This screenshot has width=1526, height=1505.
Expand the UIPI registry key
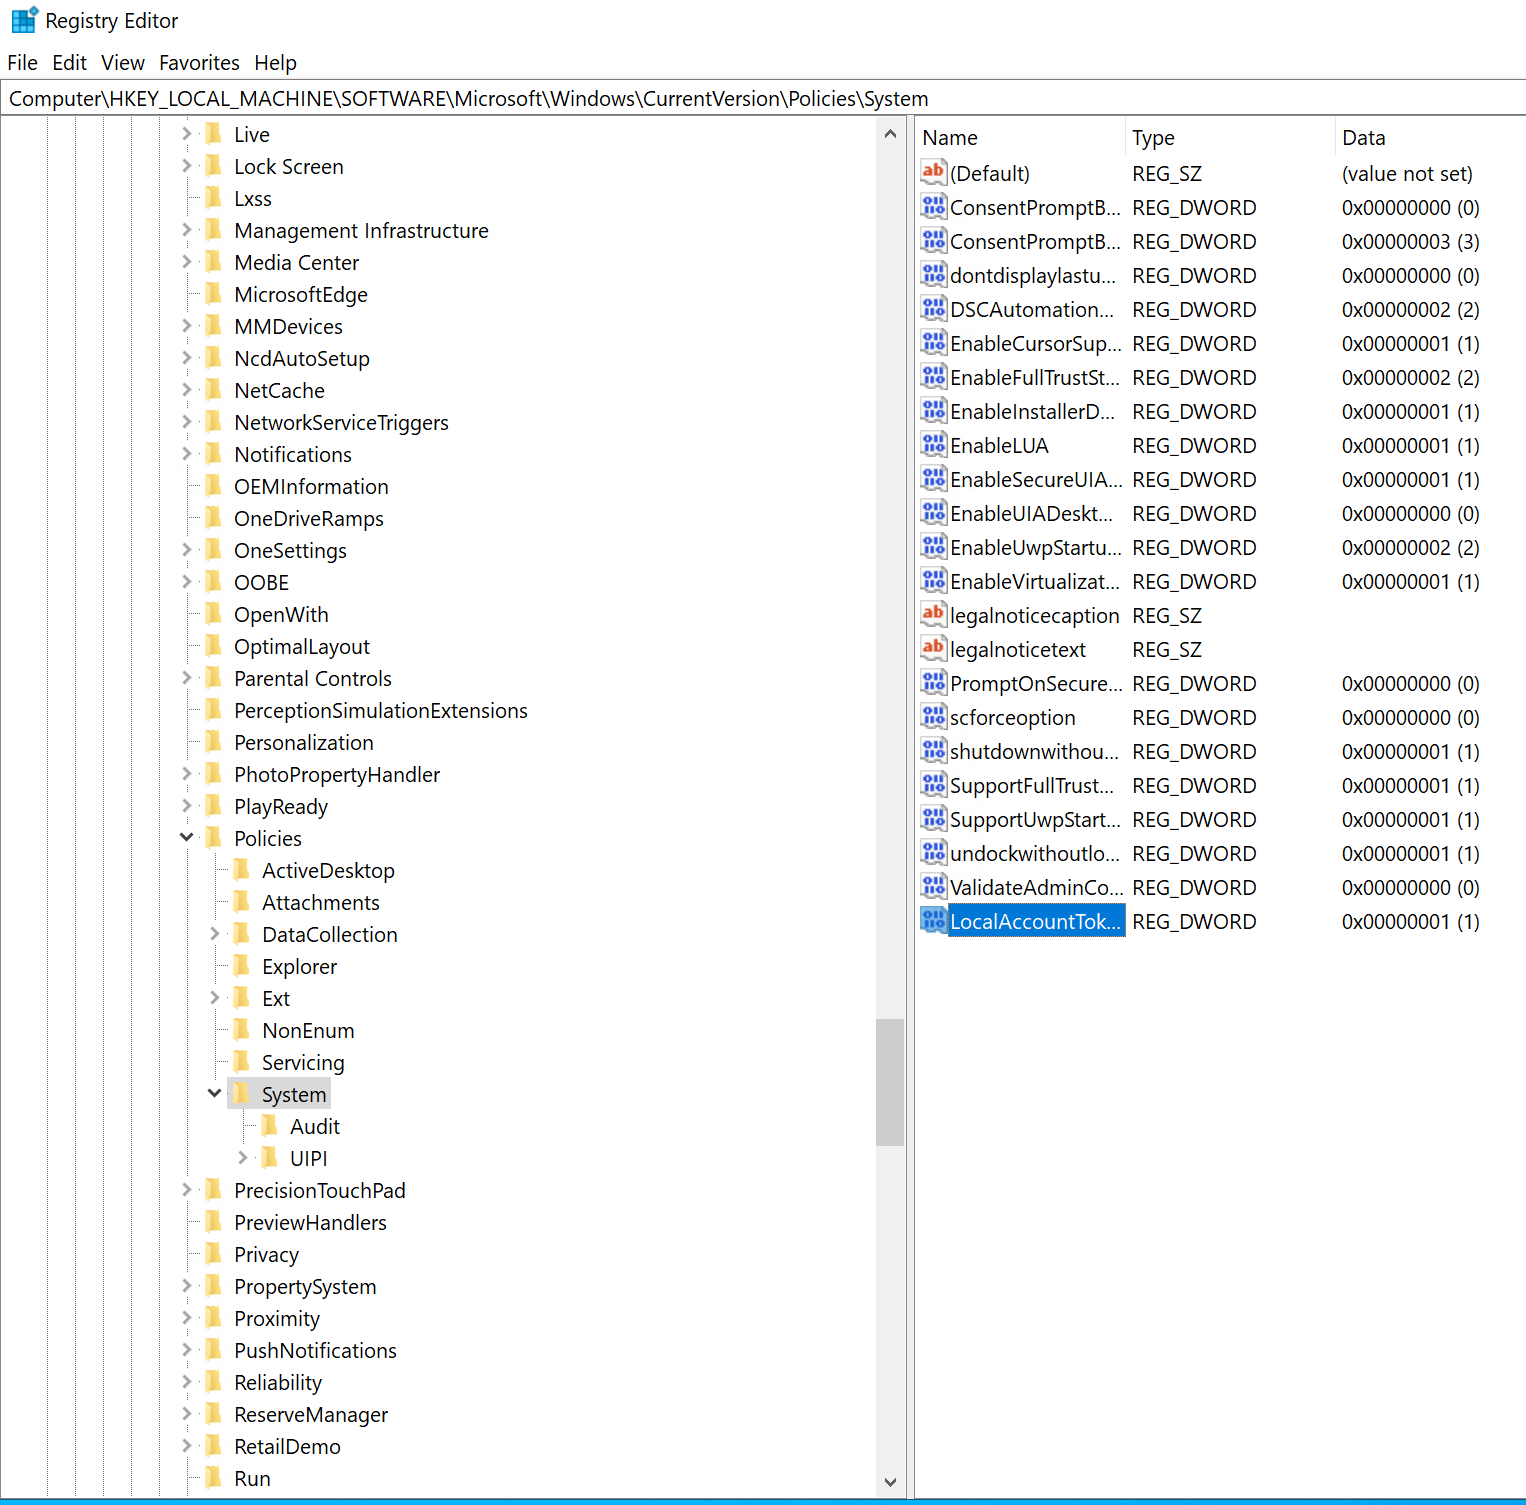pos(242,1157)
